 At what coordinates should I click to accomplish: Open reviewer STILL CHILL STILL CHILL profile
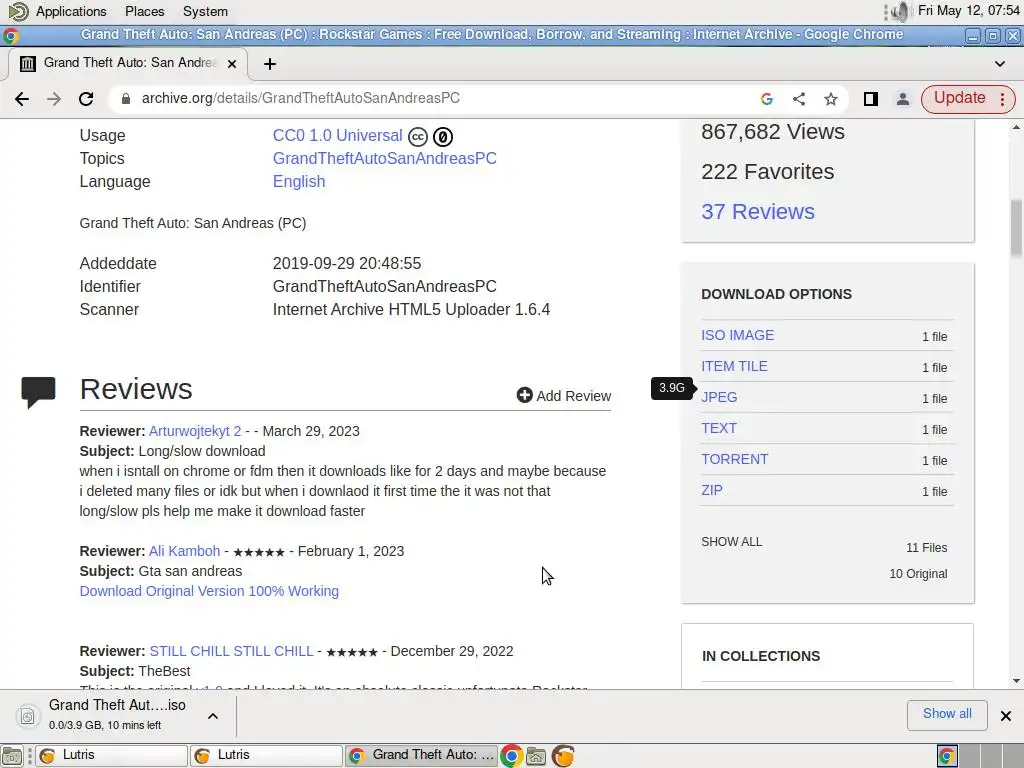(232, 651)
